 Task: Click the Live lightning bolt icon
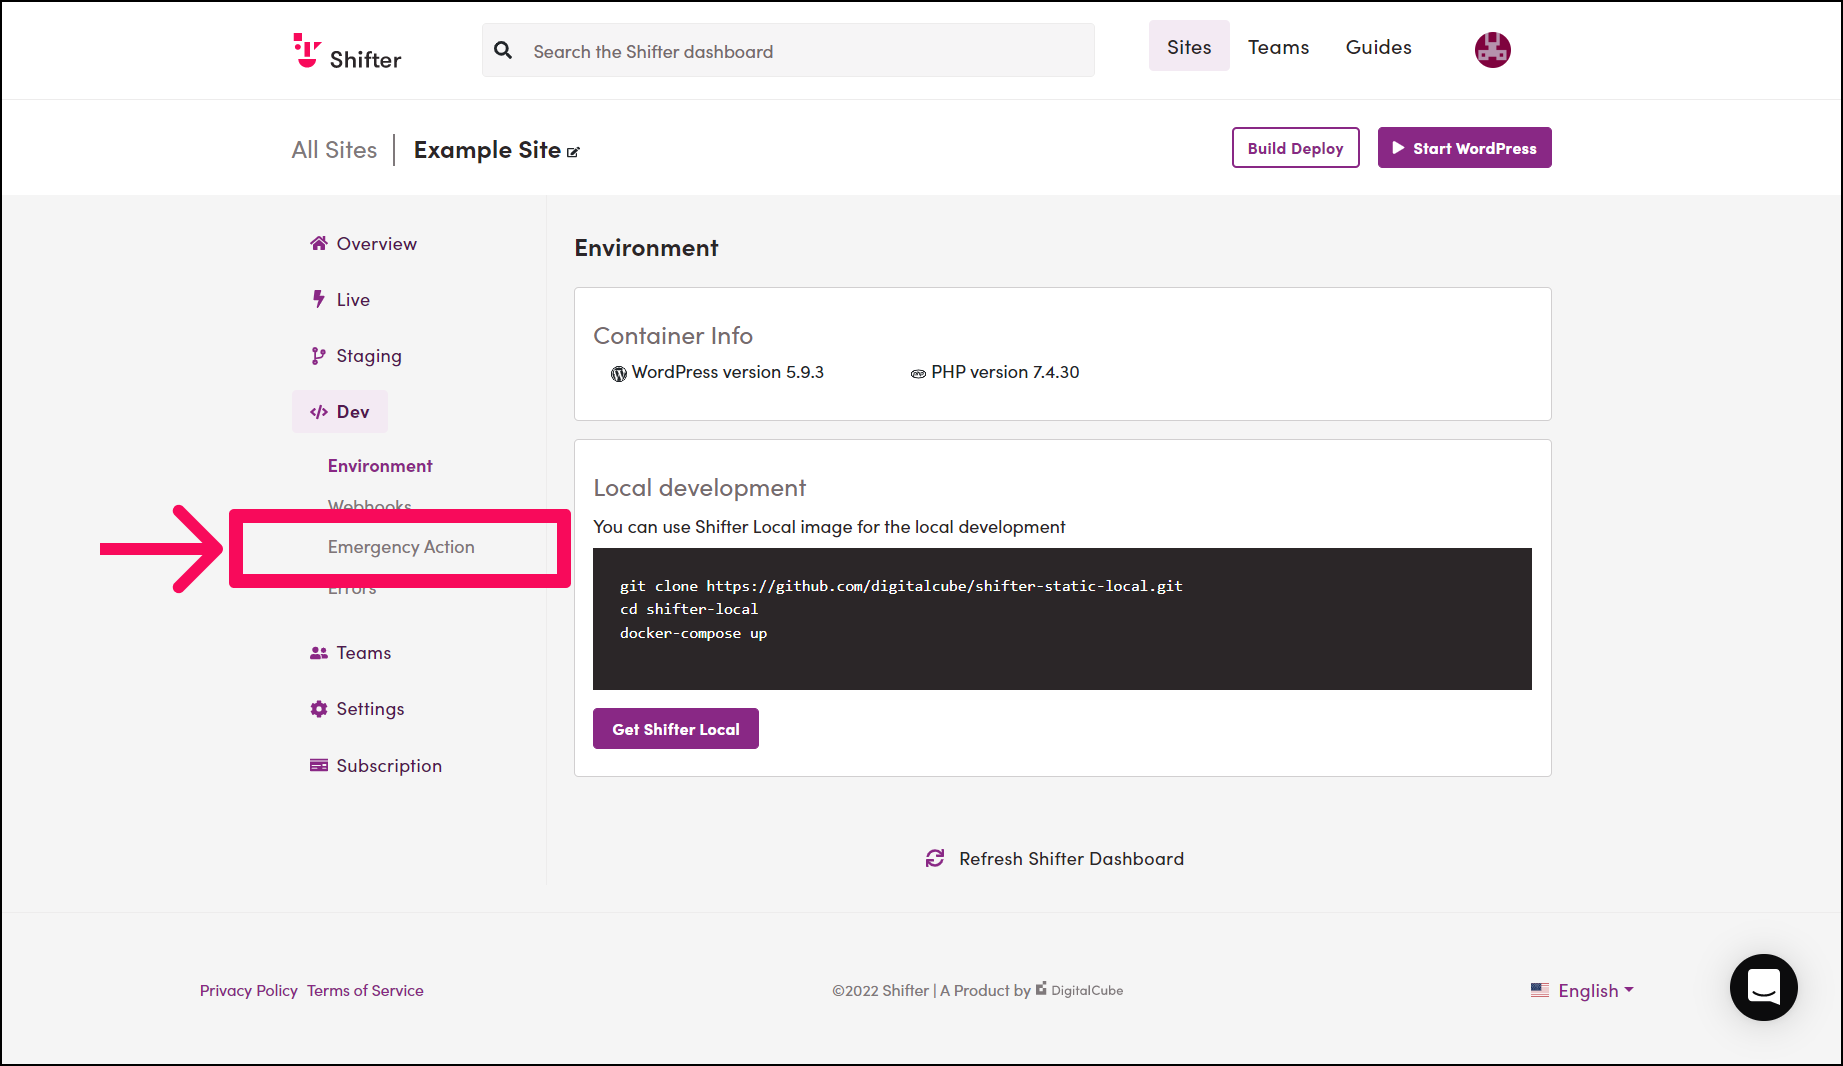(319, 299)
